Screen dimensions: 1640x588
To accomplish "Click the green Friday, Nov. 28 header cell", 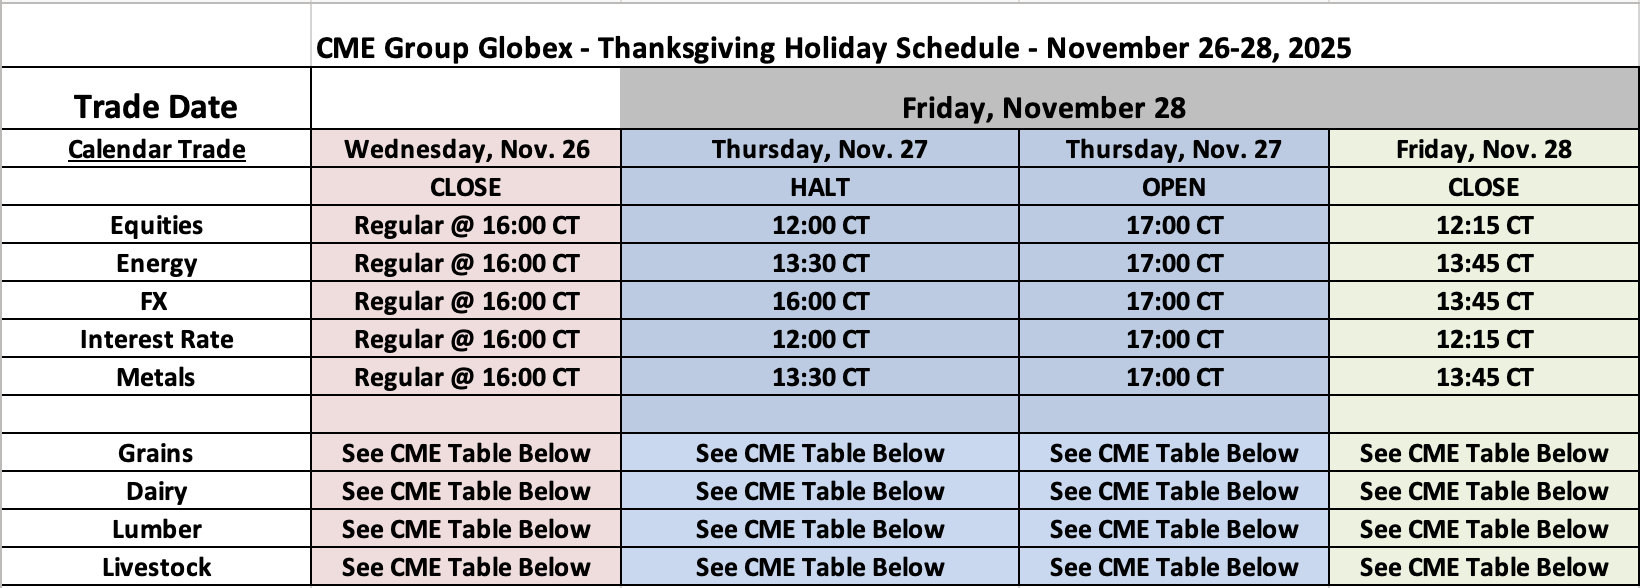I will (x=1483, y=149).
